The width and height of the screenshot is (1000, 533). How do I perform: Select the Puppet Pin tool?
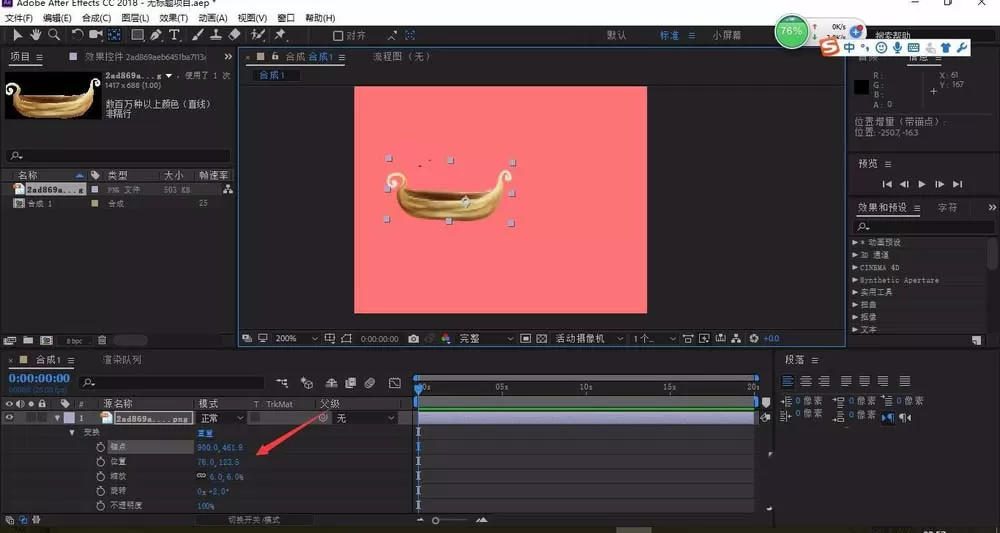tap(281, 35)
